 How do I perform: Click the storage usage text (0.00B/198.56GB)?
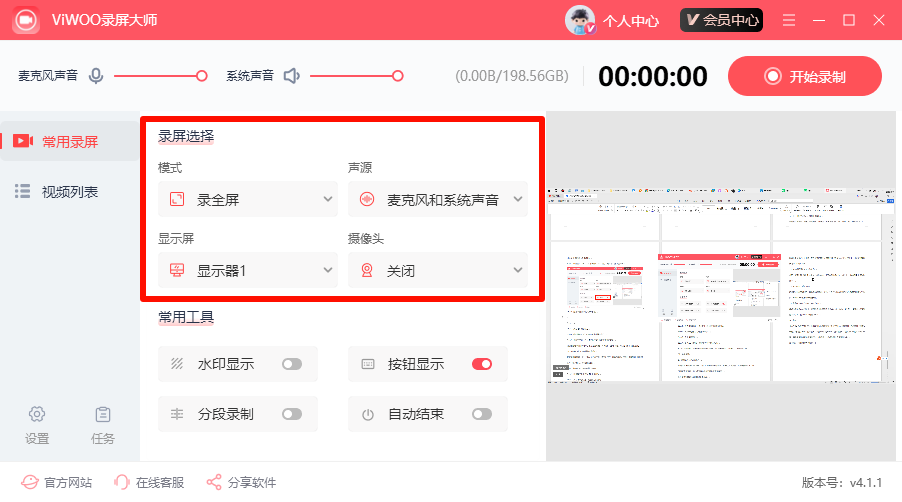tap(511, 76)
